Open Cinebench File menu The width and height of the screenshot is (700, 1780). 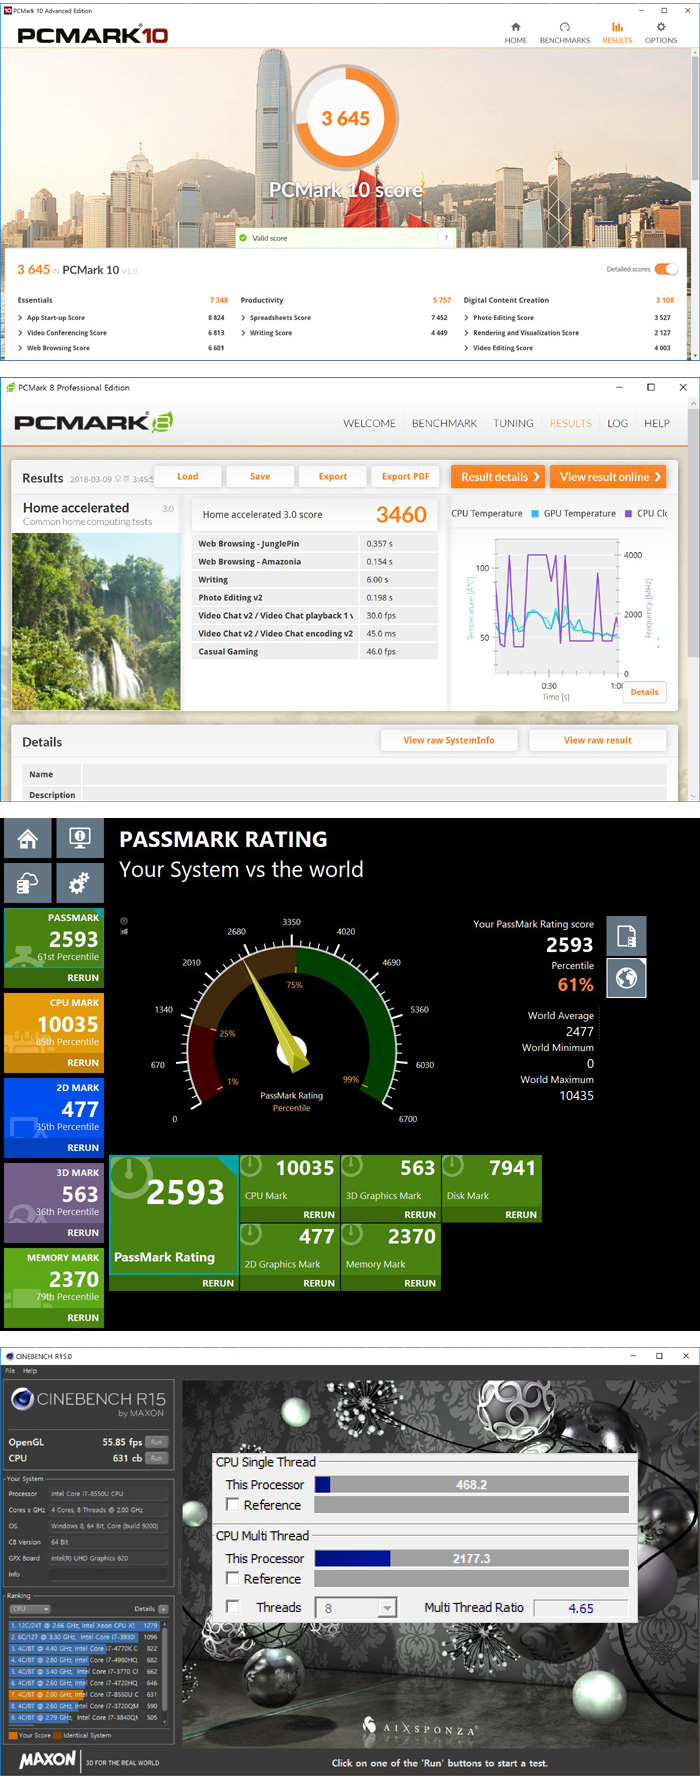pyautogui.click(x=10, y=1371)
